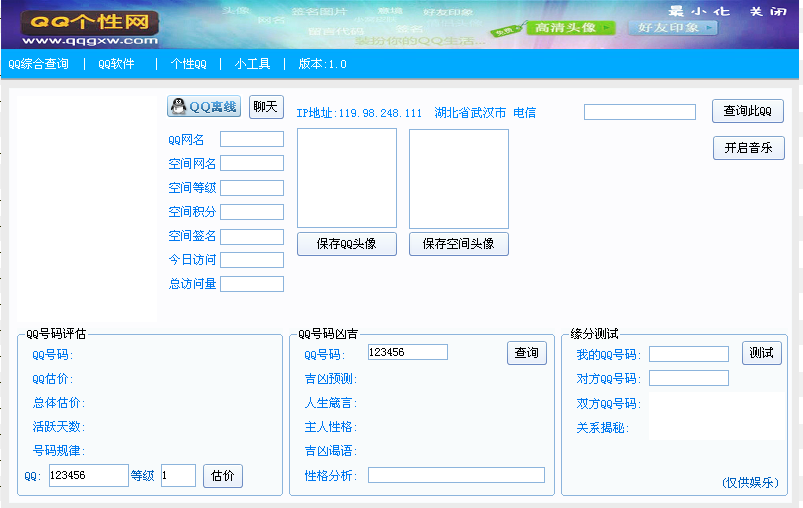Click the 版本:1.0 menu item

322,64
